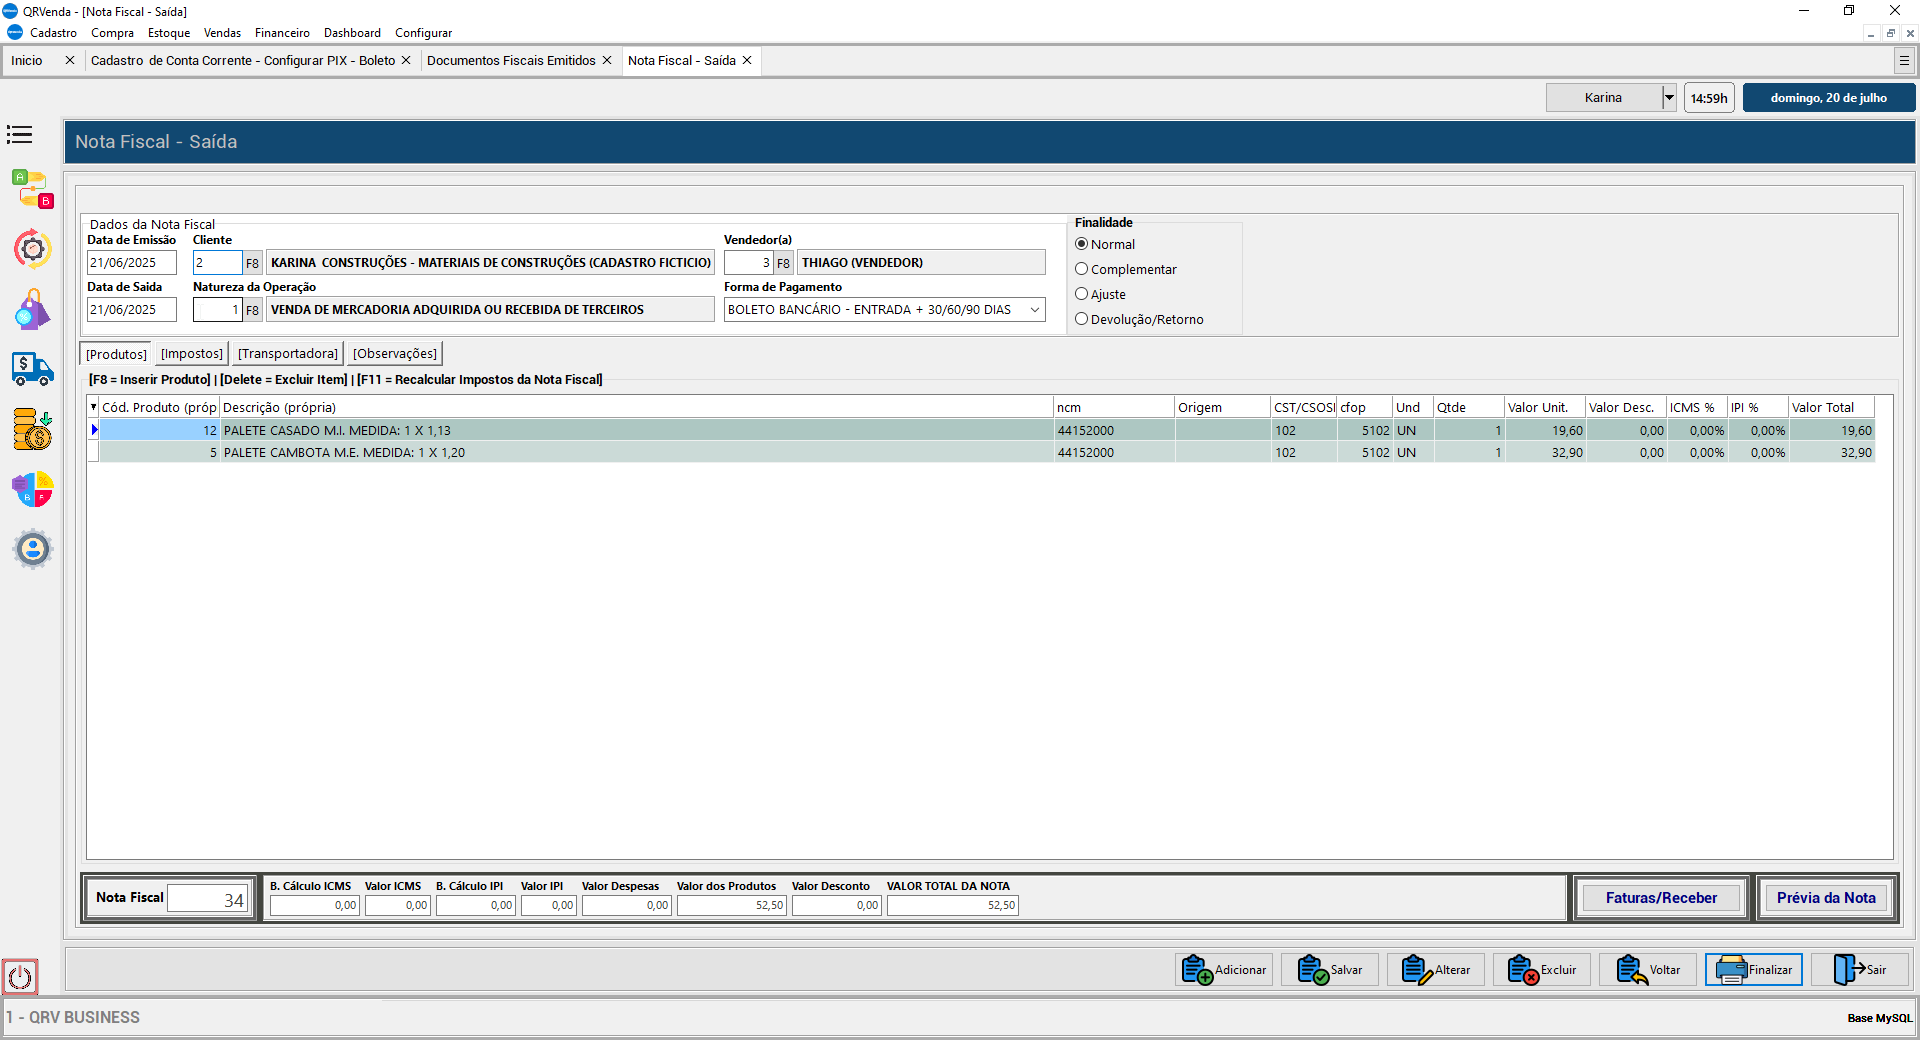Click the Data de Saída date field
This screenshot has height=1040, width=1920.
(131, 310)
